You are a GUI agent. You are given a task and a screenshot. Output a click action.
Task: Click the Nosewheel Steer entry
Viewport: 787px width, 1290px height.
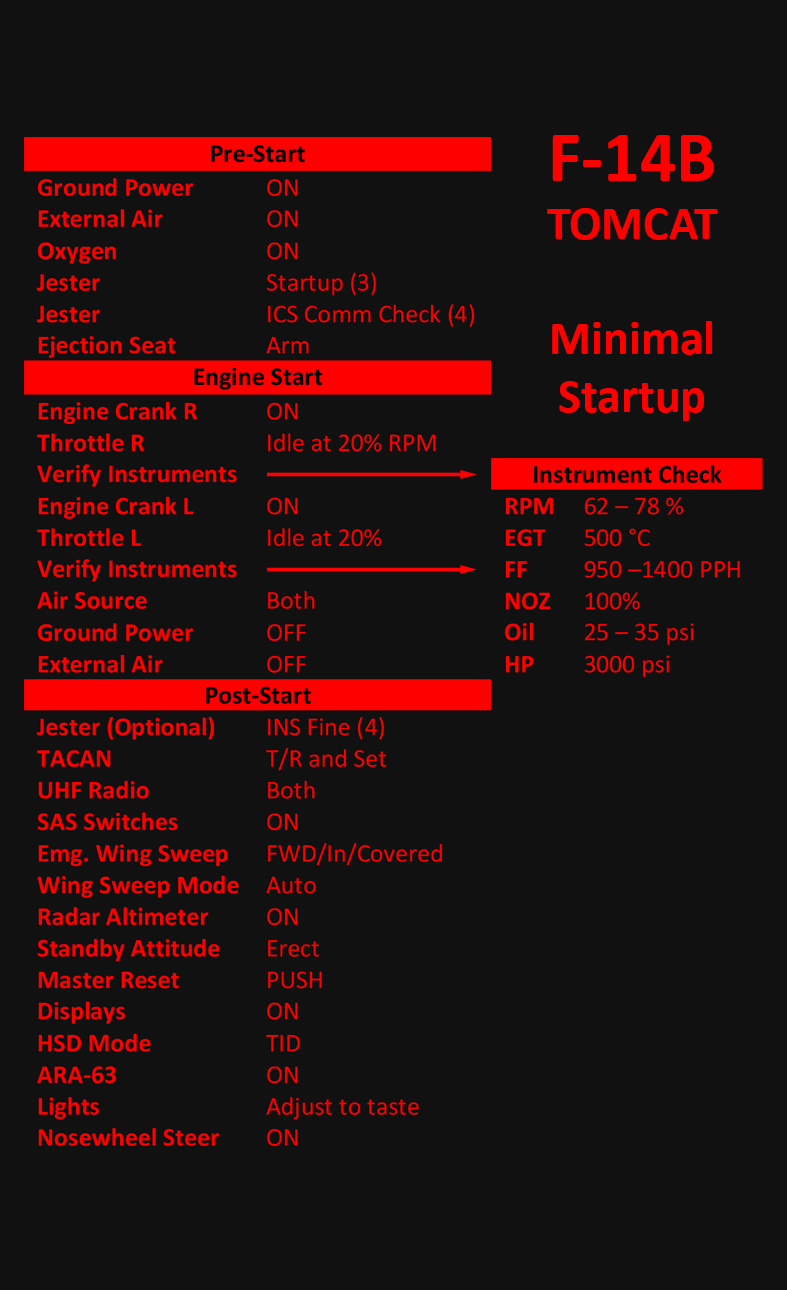click(x=128, y=1138)
